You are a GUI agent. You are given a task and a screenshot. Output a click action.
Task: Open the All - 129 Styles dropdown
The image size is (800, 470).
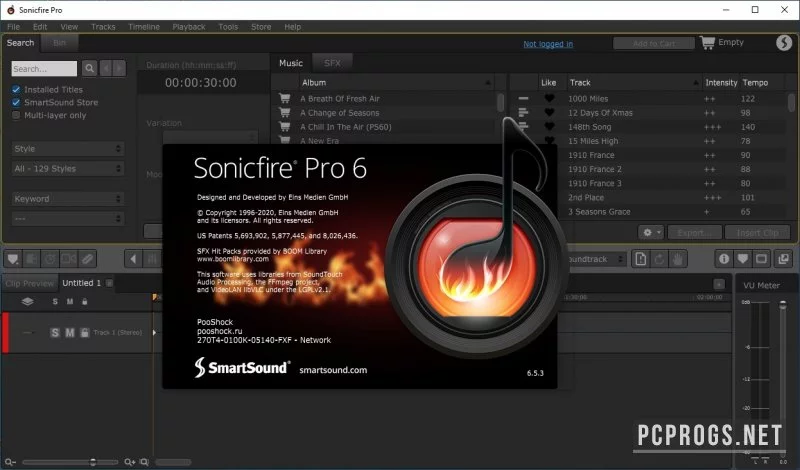(x=68, y=168)
